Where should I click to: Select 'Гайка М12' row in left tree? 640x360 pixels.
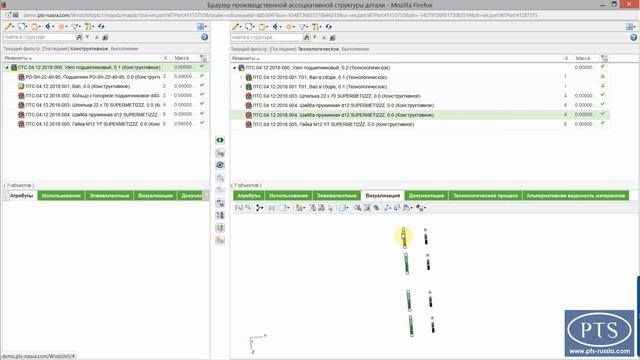click(105, 124)
